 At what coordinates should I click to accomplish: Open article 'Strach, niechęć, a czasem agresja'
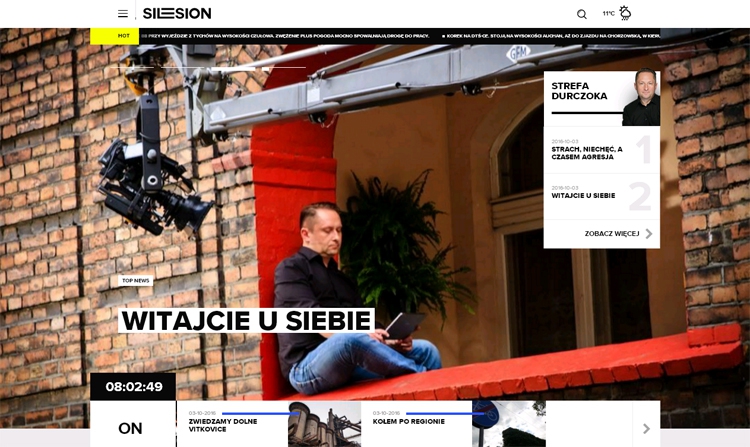point(587,153)
